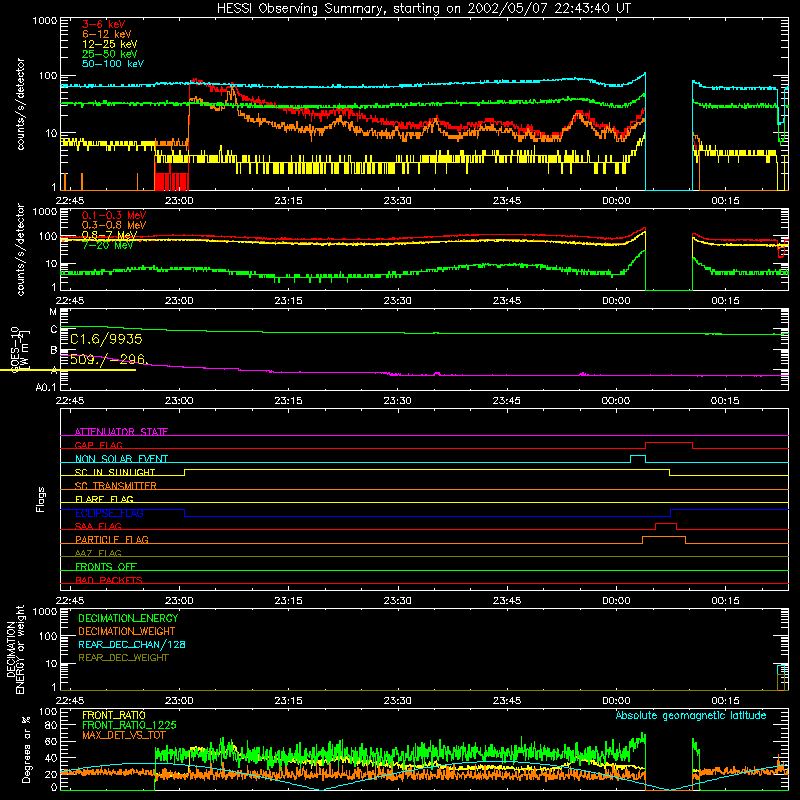Image resolution: width=800 pixels, height=800 pixels.
Task: Click the '0.8-7 MeV' legend label
Action: tap(110, 235)
